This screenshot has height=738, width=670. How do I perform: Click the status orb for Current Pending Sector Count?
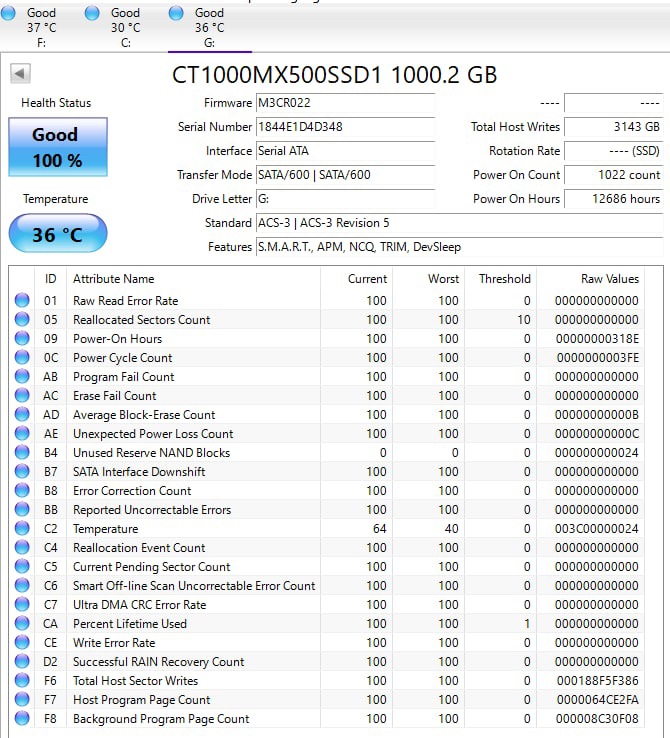[x=22, y=566]
